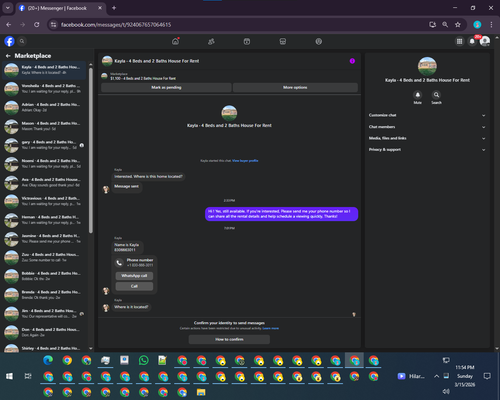Click the 'Where is it located?' message

pyautogui.click(x=131, y=307)
